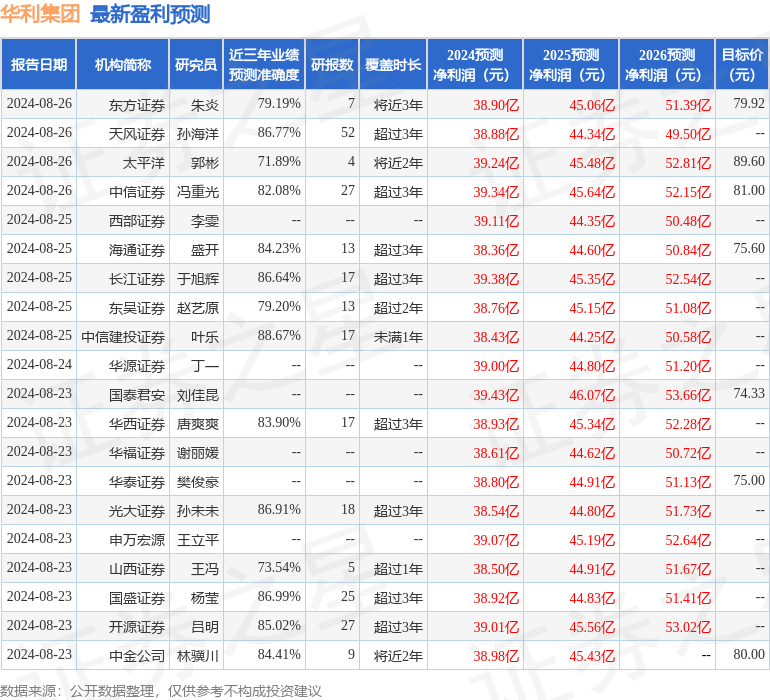Click target price 75.60
Screen dimensions: 770x700
749,249
